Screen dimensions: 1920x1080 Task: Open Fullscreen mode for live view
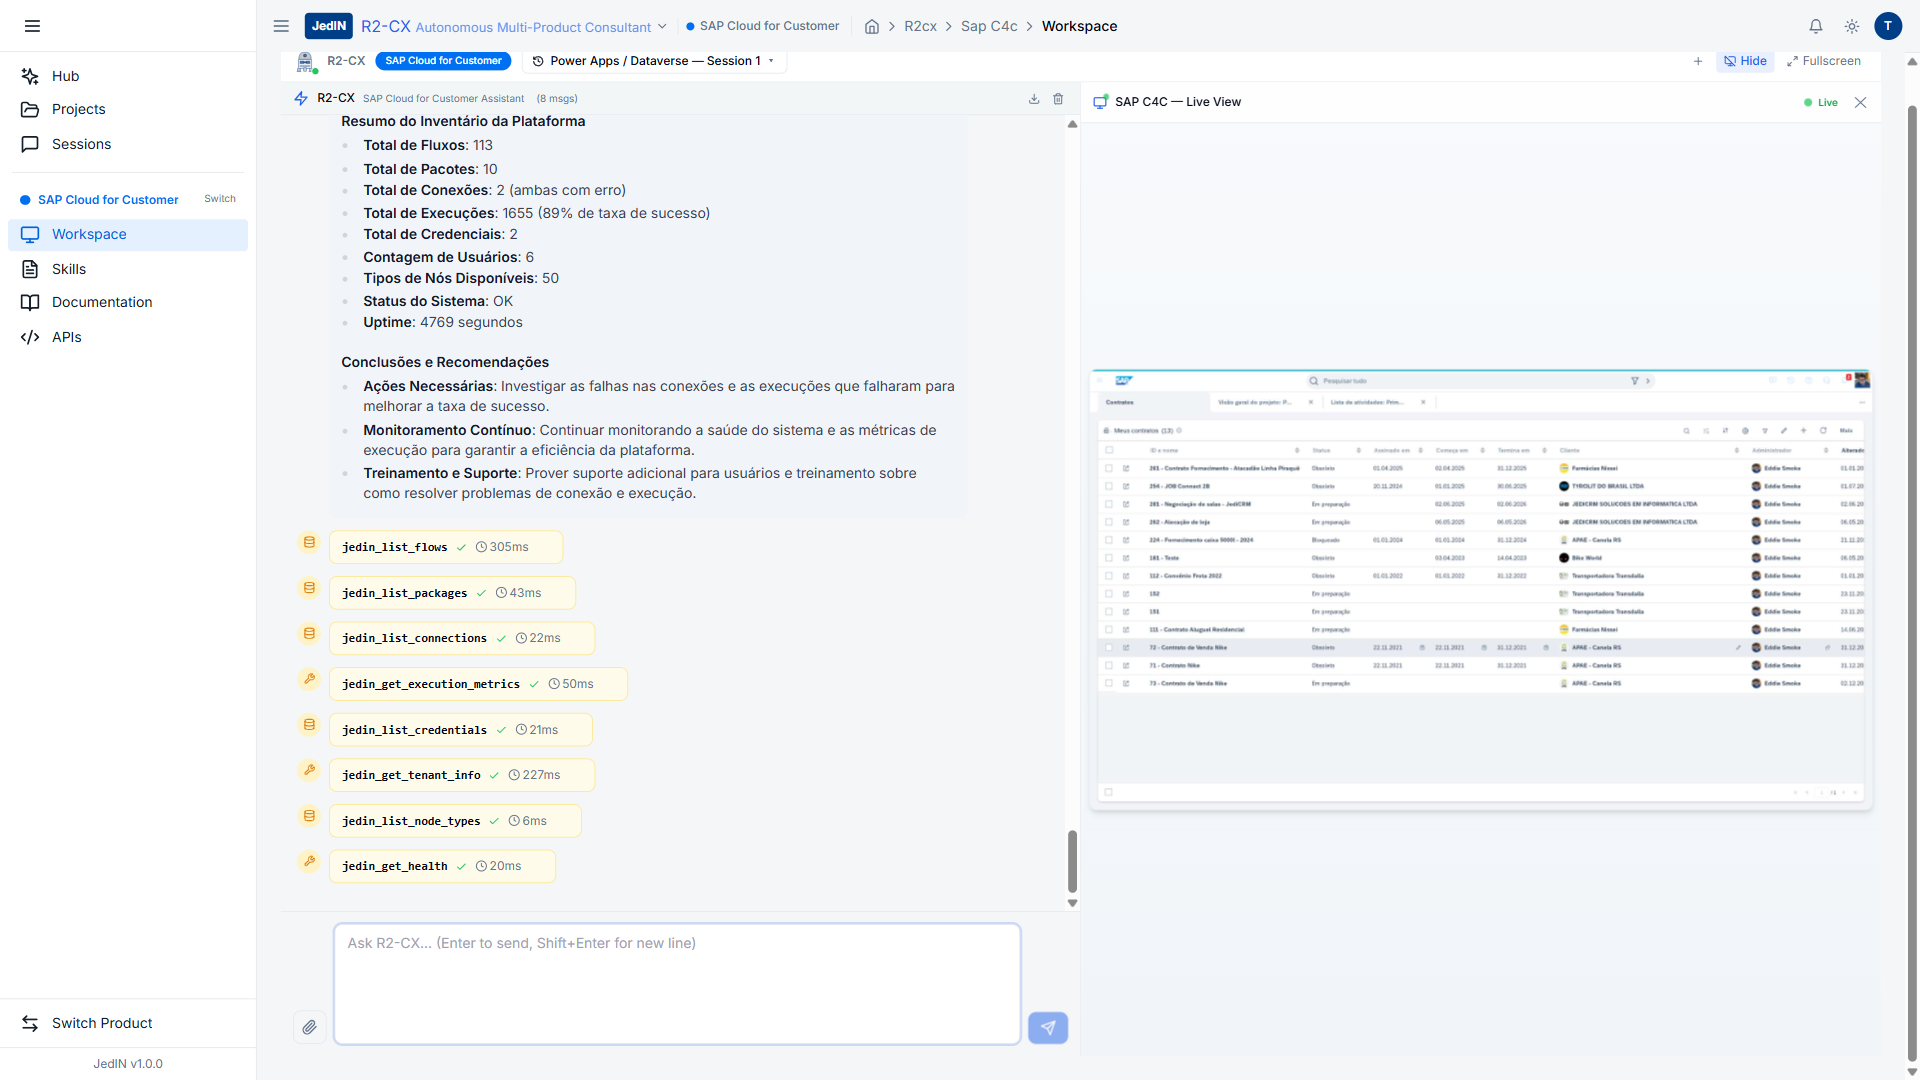[x=1824, y=61]
